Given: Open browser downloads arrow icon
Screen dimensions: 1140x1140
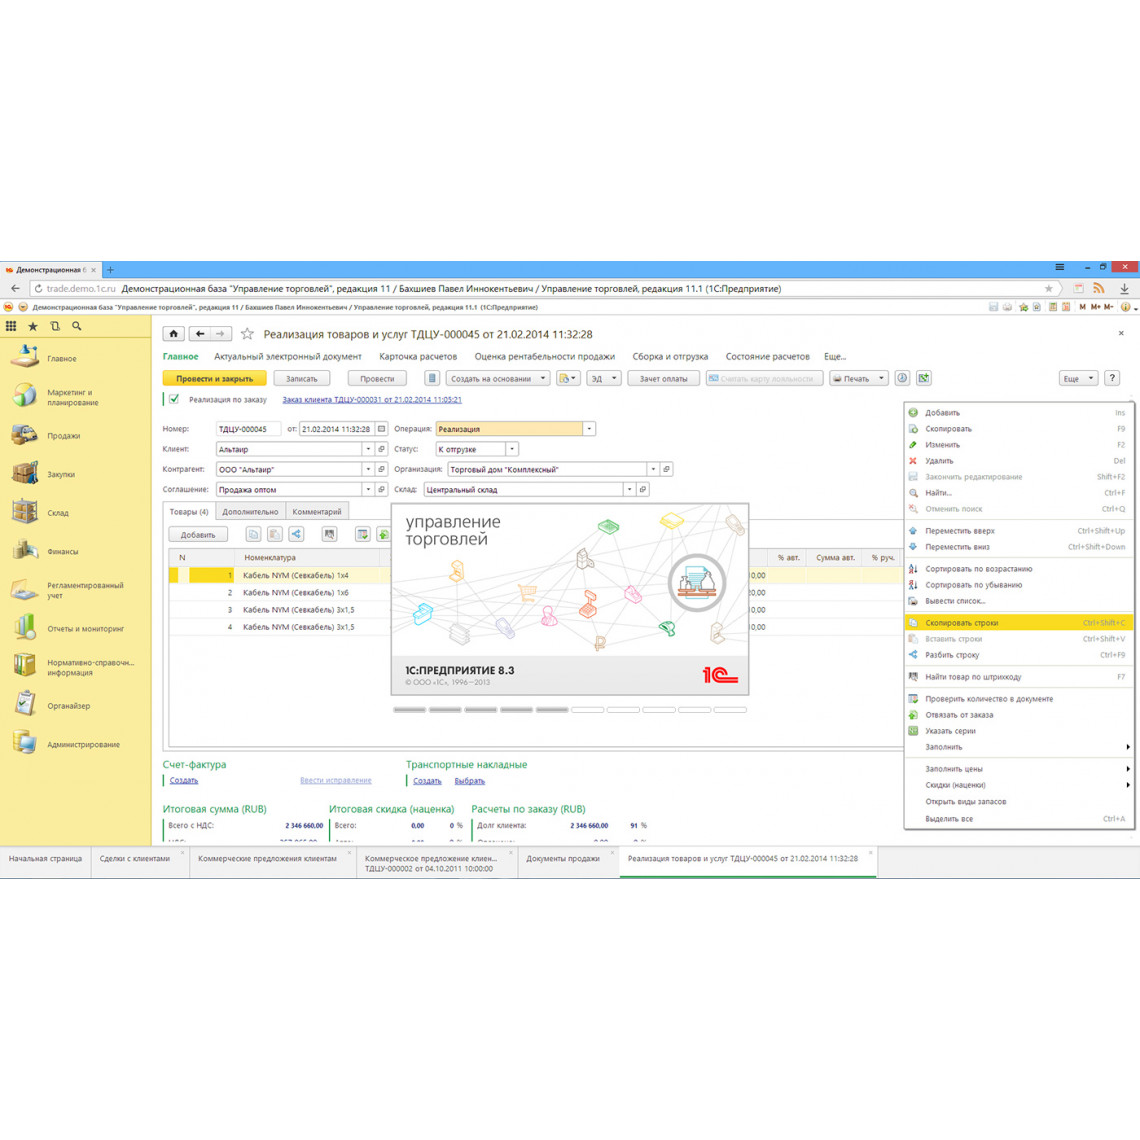Looking at the screenshot, I should tap(1124, 289).
